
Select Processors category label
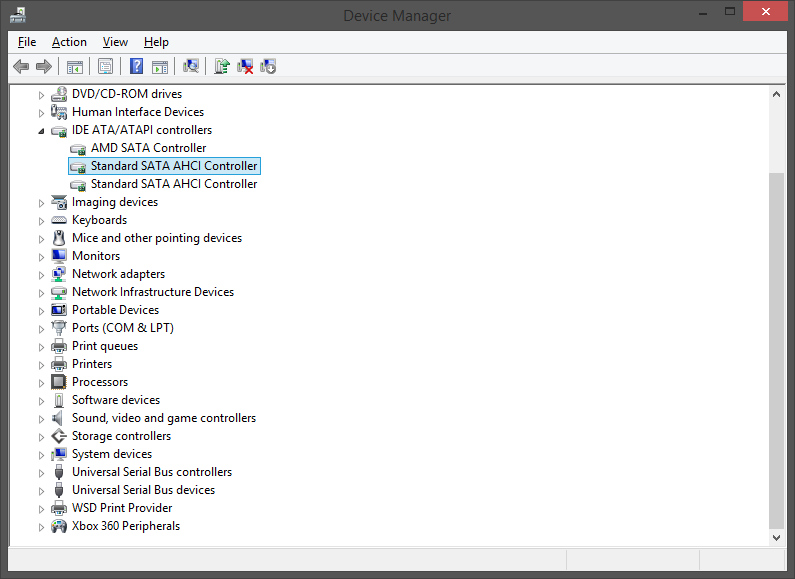point(100,382)
